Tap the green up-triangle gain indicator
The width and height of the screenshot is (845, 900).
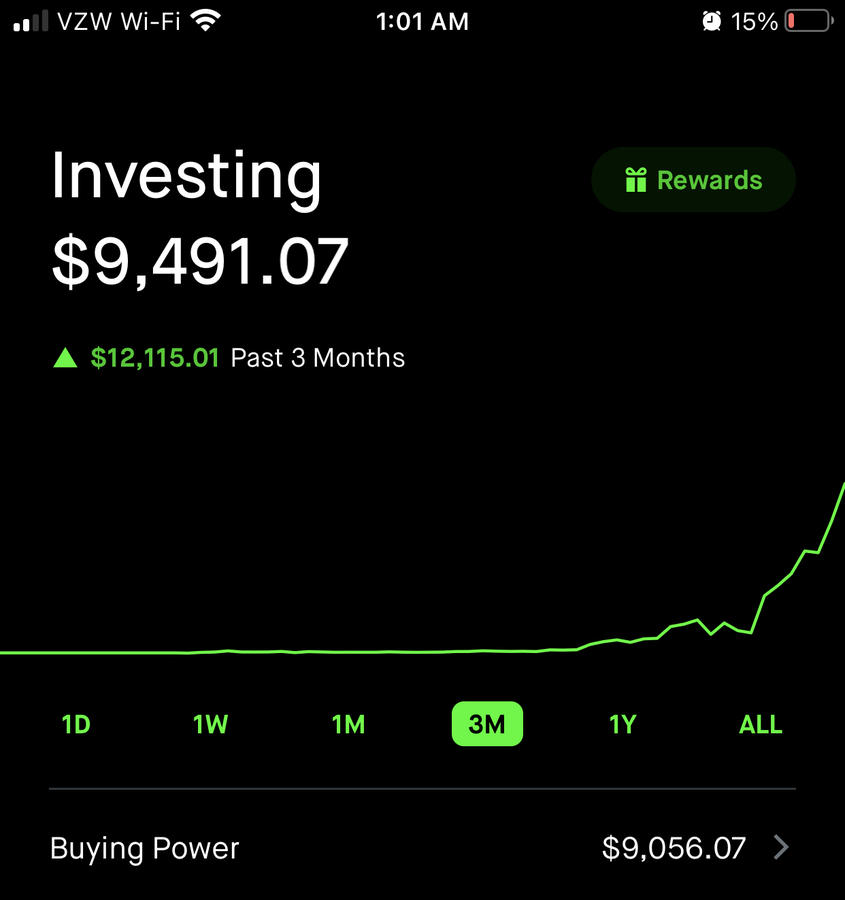point(65,358)
